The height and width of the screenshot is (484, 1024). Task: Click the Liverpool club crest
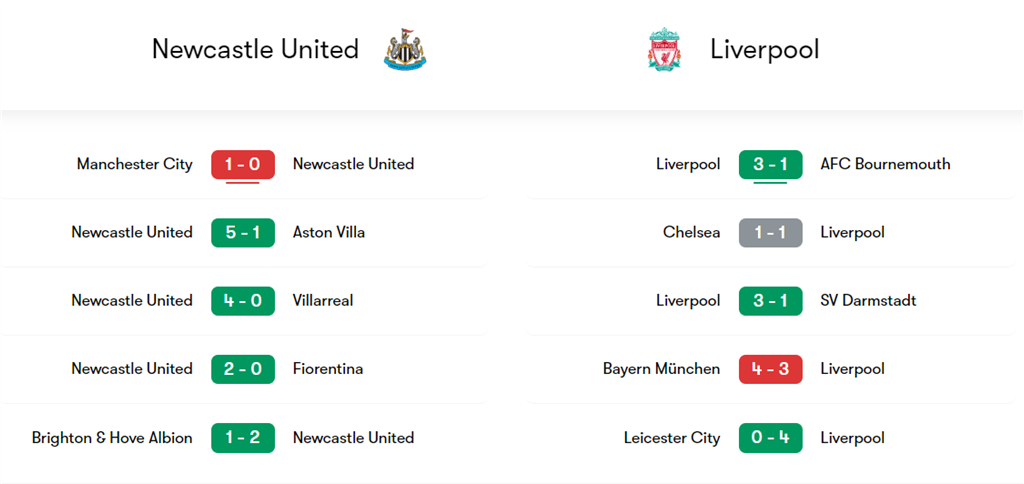(x=663, y=50)
